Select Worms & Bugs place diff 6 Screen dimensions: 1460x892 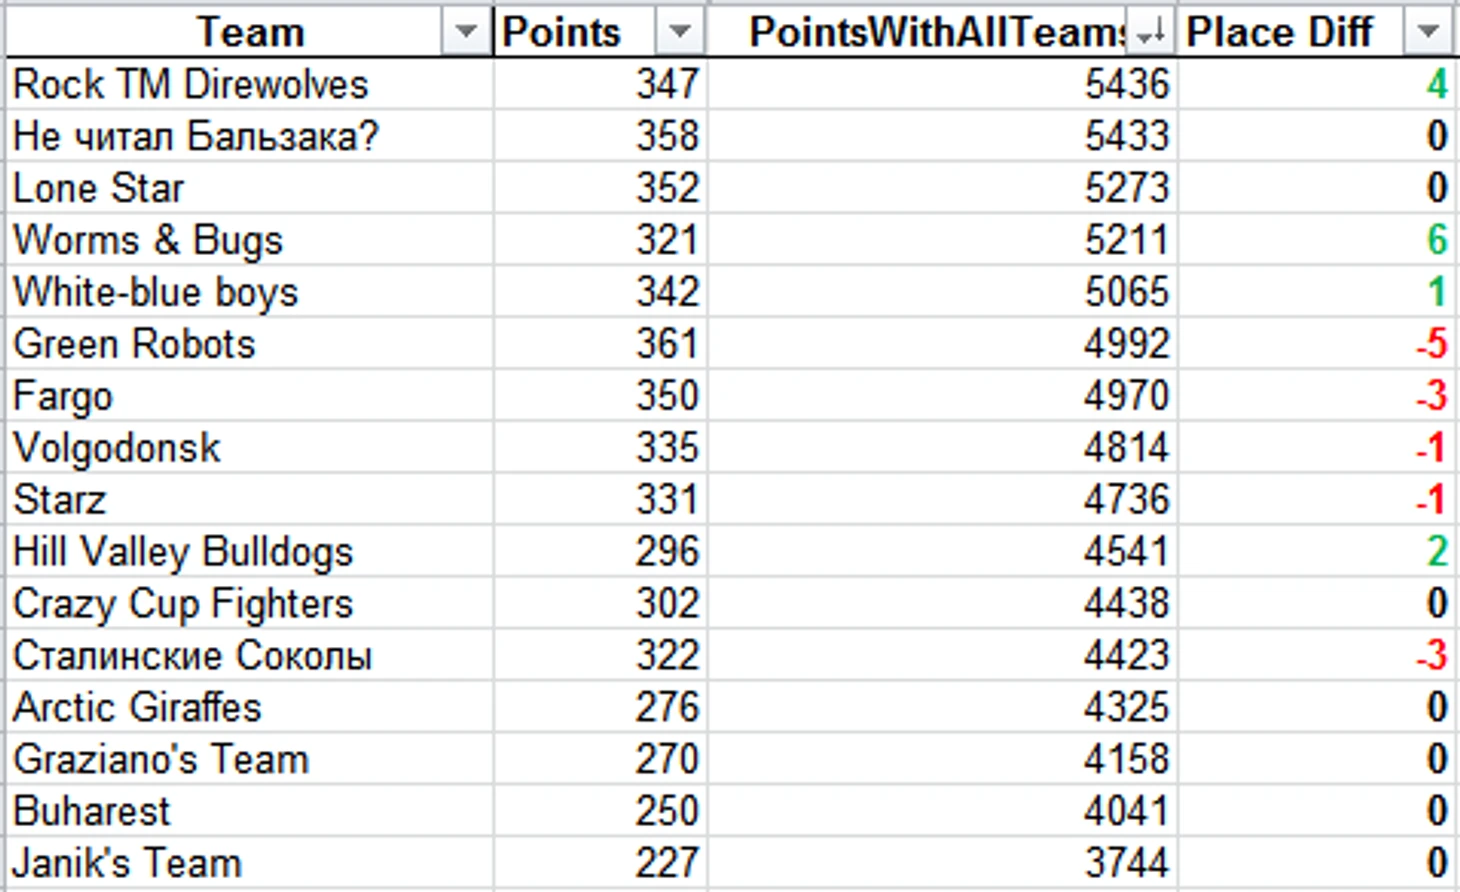point(1317,240)
